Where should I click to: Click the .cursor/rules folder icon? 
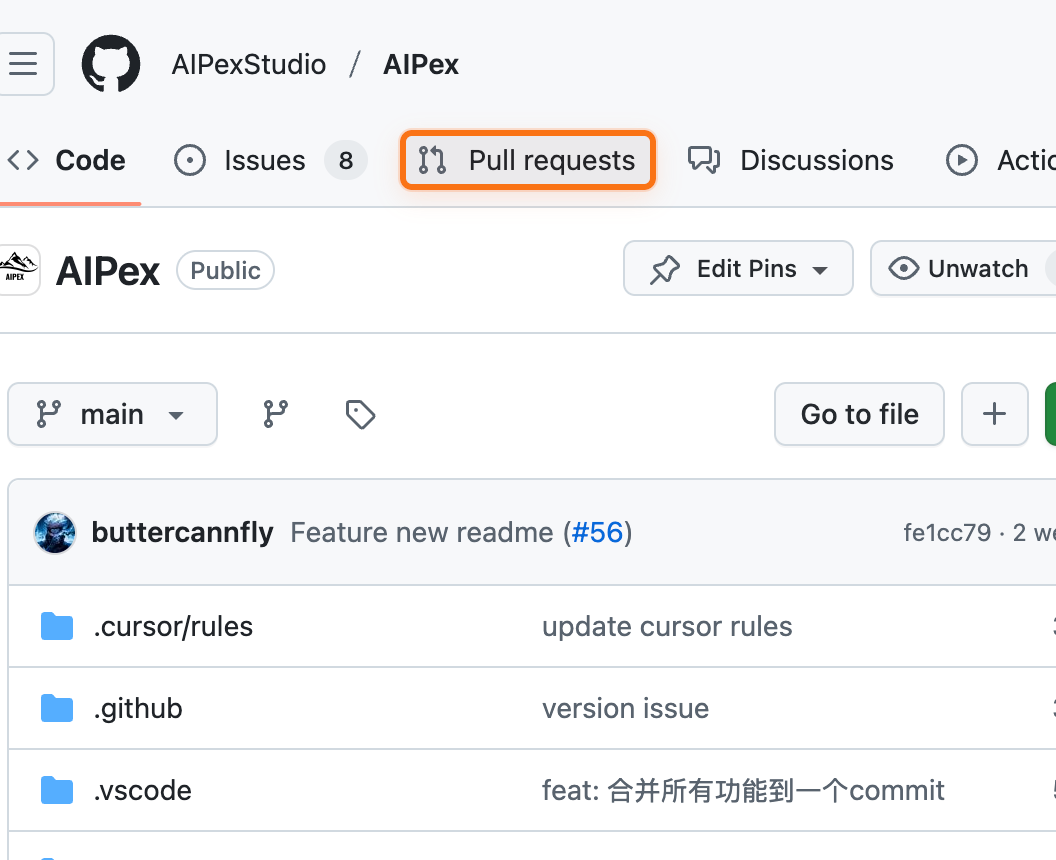(x=57, y=627)
